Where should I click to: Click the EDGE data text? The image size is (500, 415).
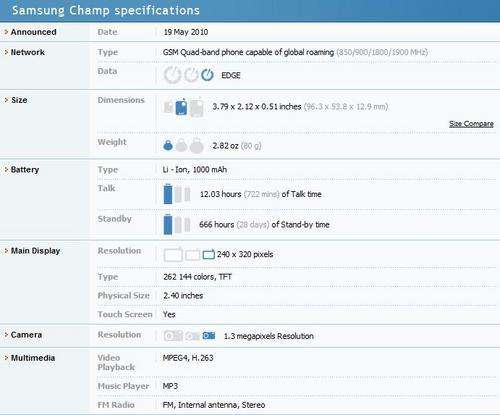coord(231,75)
